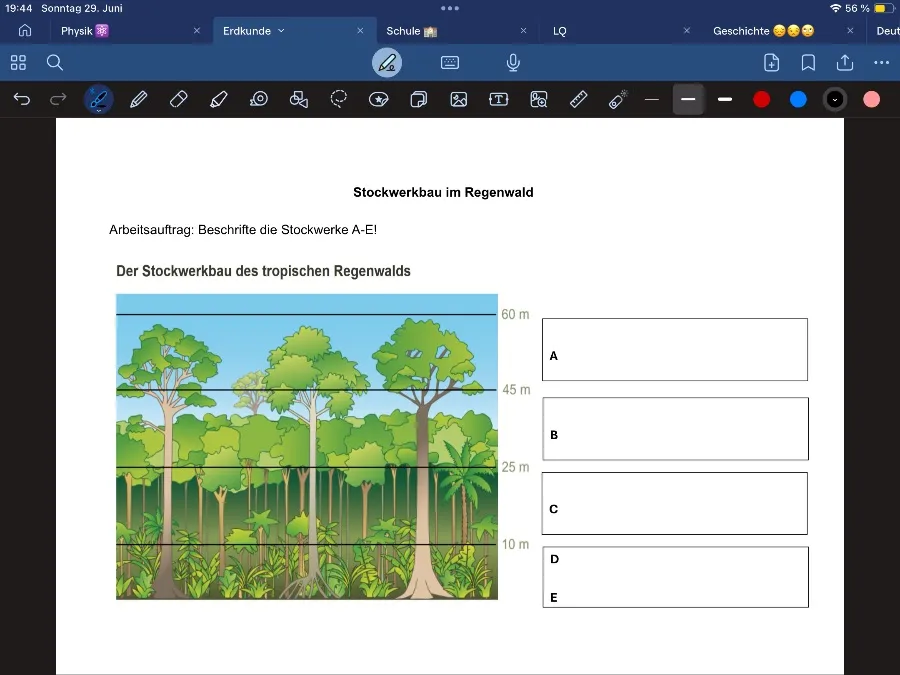900x675 pixels.
Task: Tap the answer box labeled B
Action: (676, 429)
